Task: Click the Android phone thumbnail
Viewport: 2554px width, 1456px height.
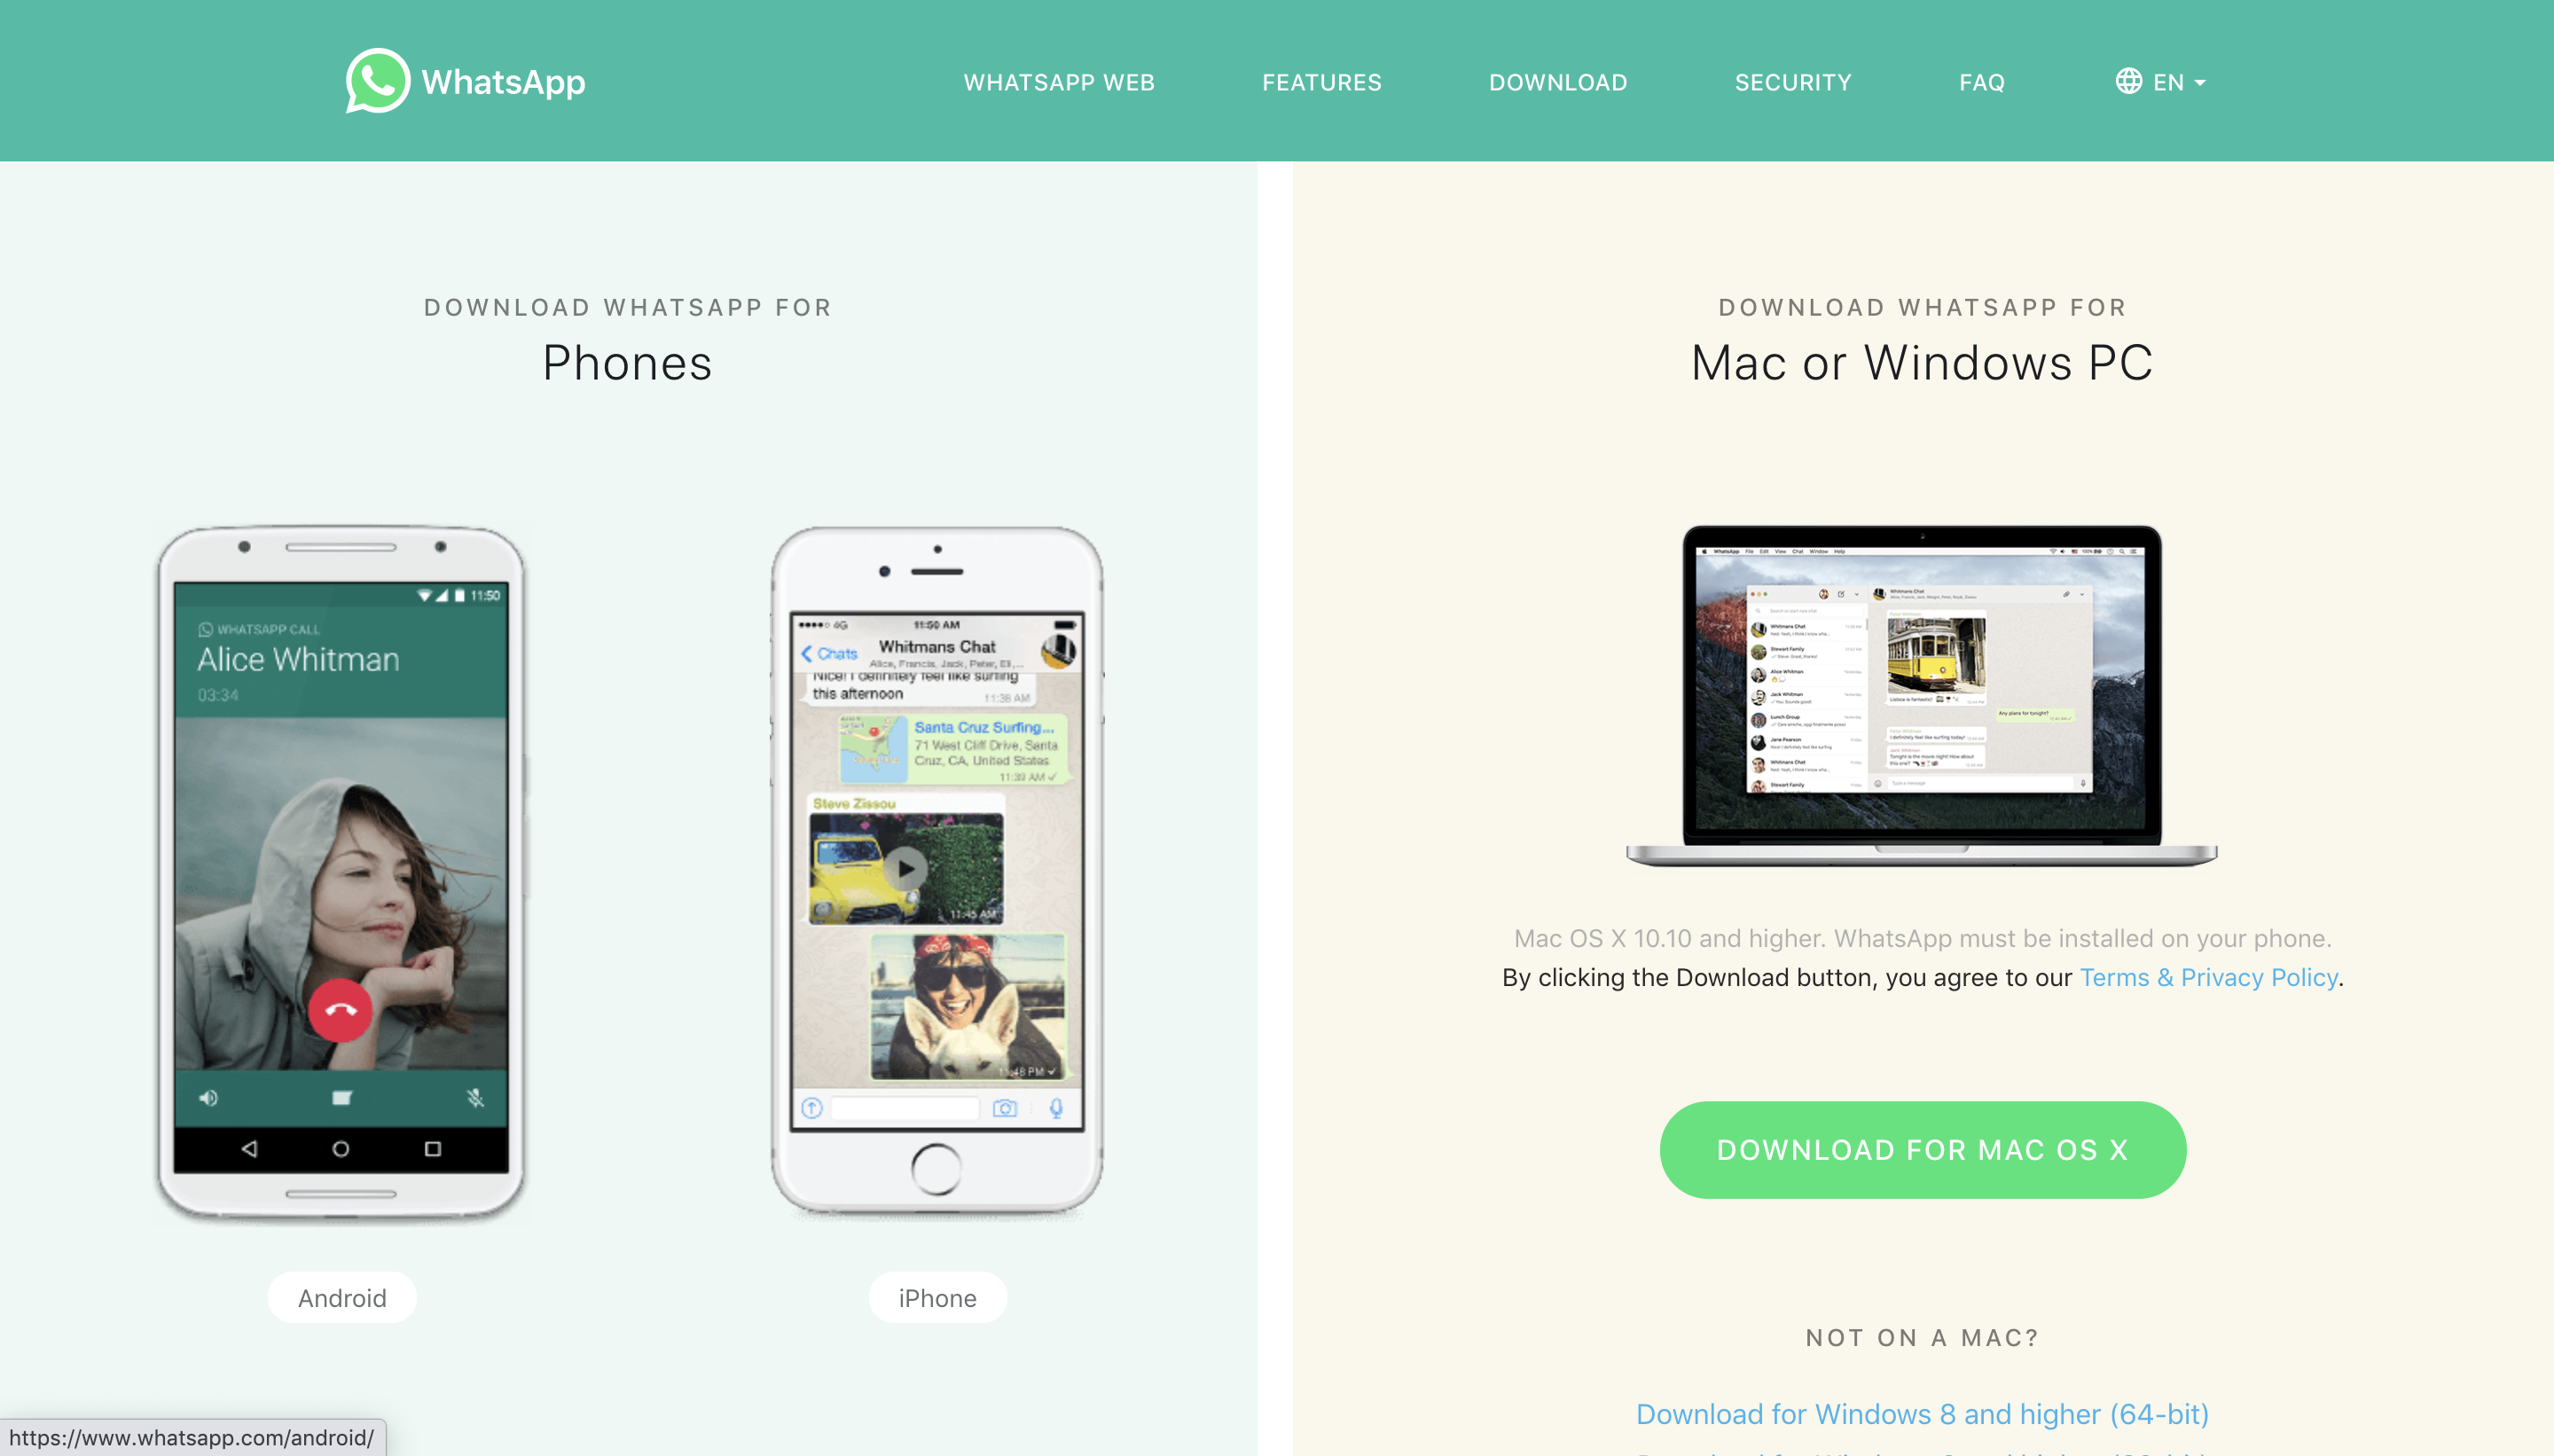Action: [x=344, y=877]
